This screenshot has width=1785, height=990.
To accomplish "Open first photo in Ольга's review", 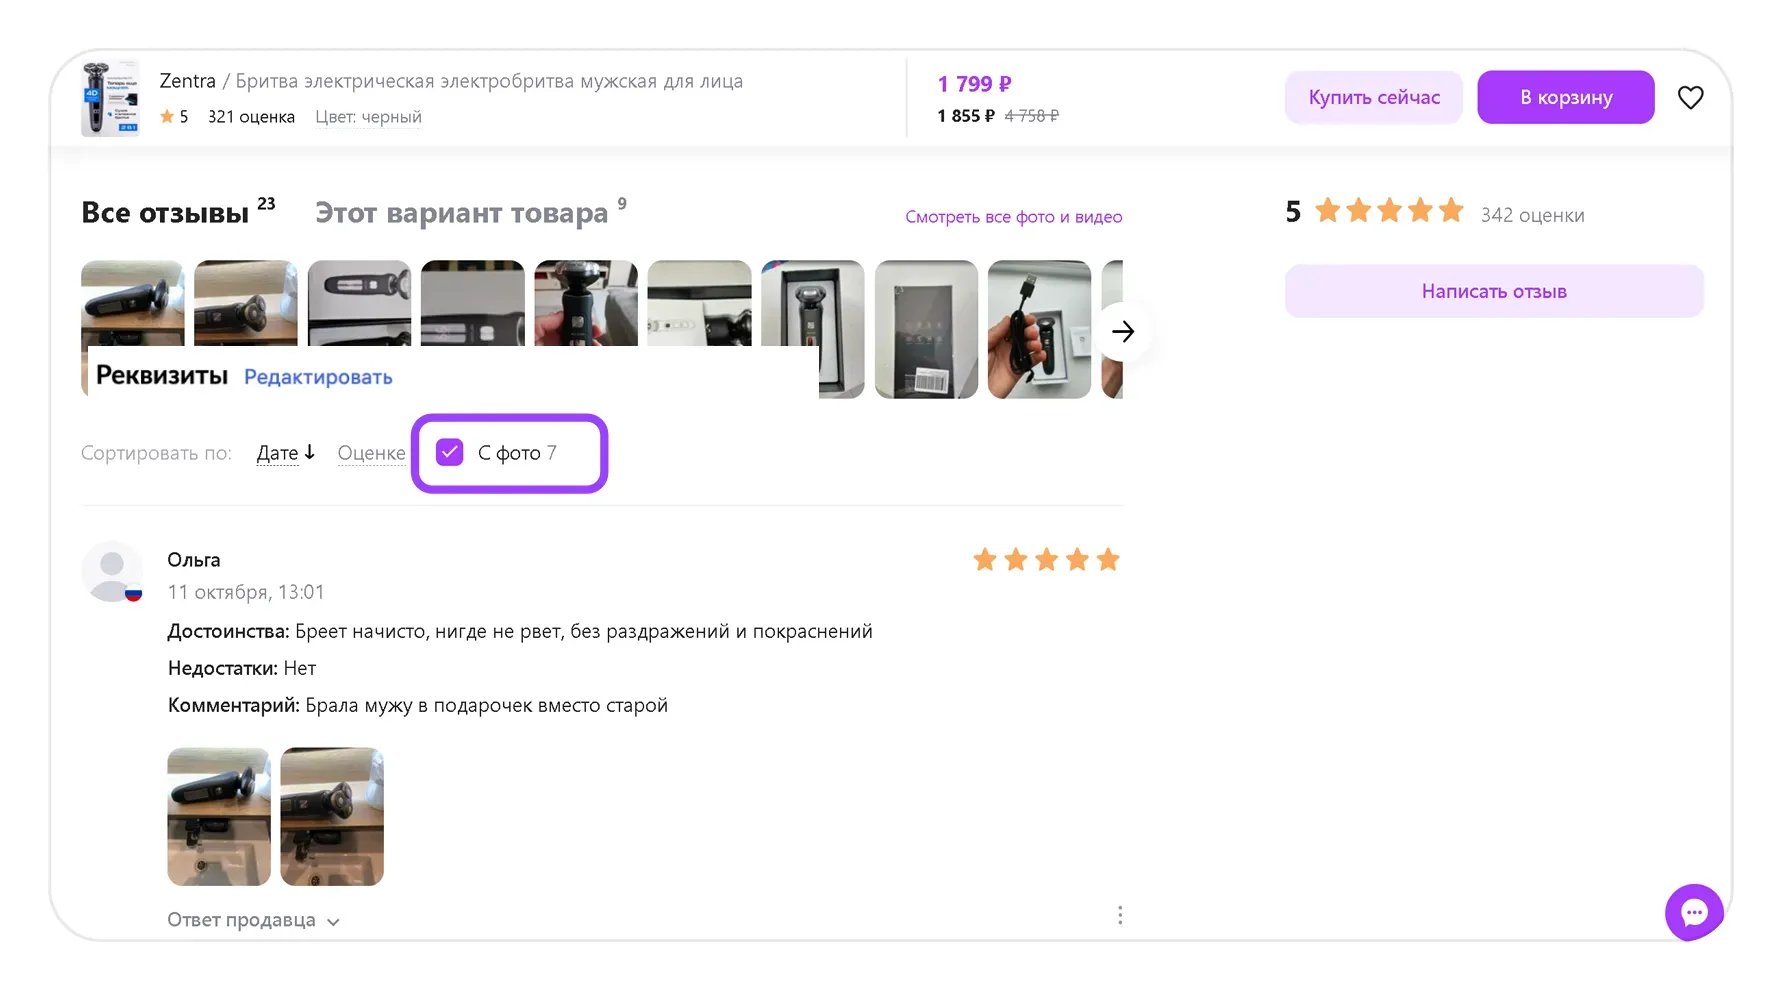I will (219, 816).
